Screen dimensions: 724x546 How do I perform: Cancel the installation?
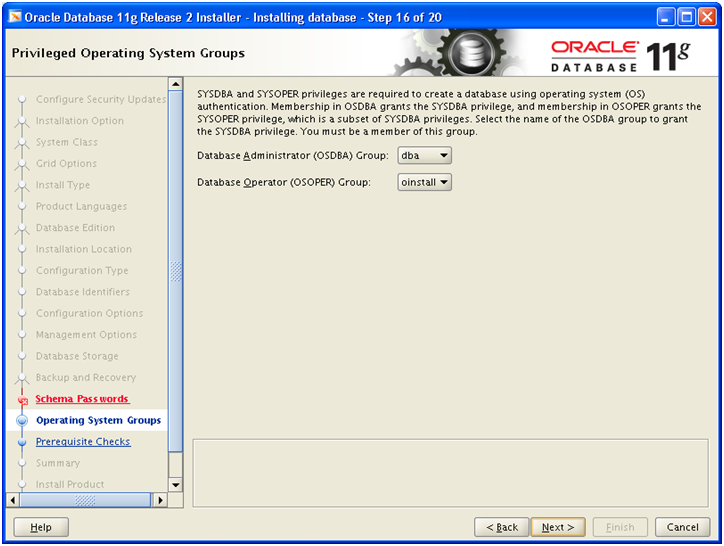tap(682, 527)
